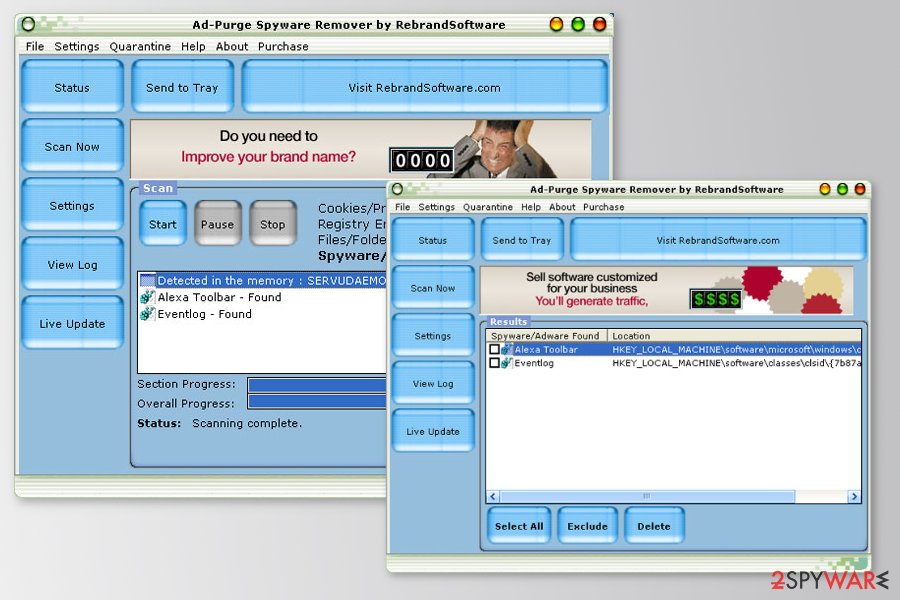This screenshot has width=900, height=600.
Task: Click Delete button in Results
Action: (654, 526)
